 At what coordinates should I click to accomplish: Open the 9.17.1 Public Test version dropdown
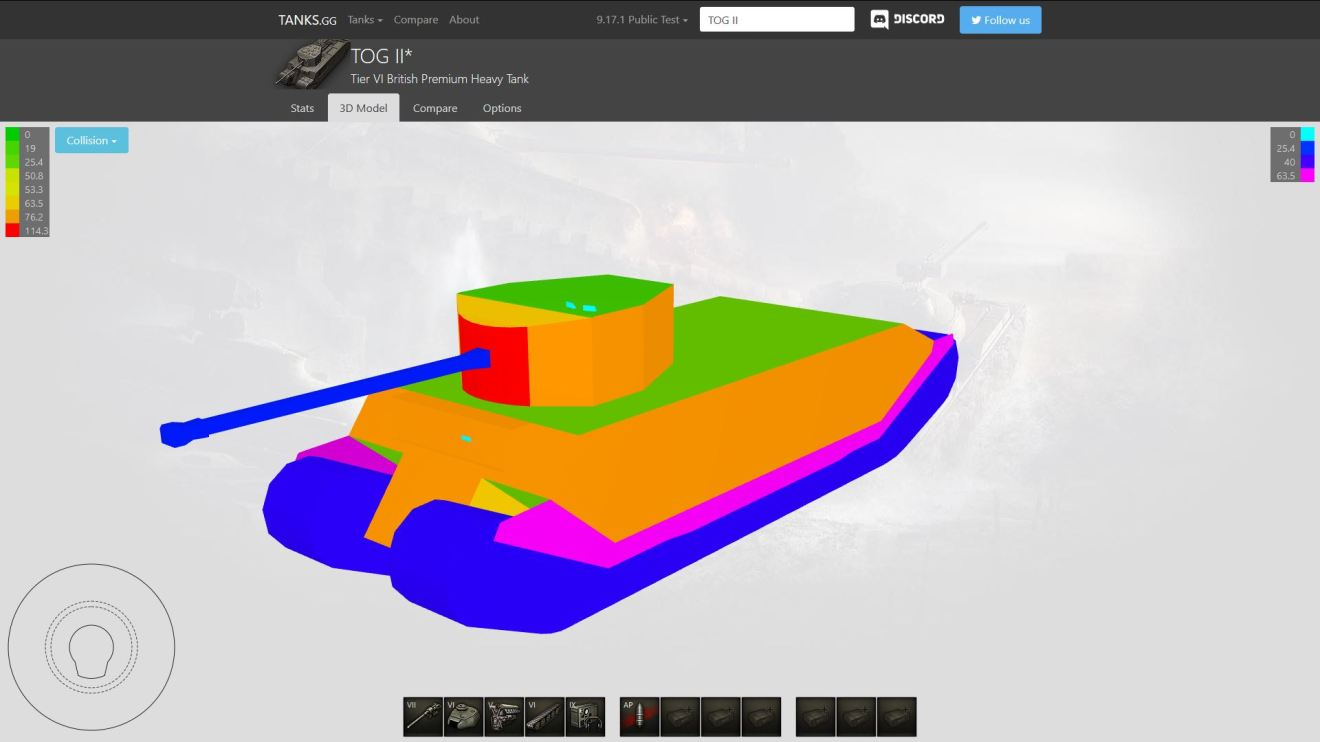pyautogui.click(x=641, y=20)
